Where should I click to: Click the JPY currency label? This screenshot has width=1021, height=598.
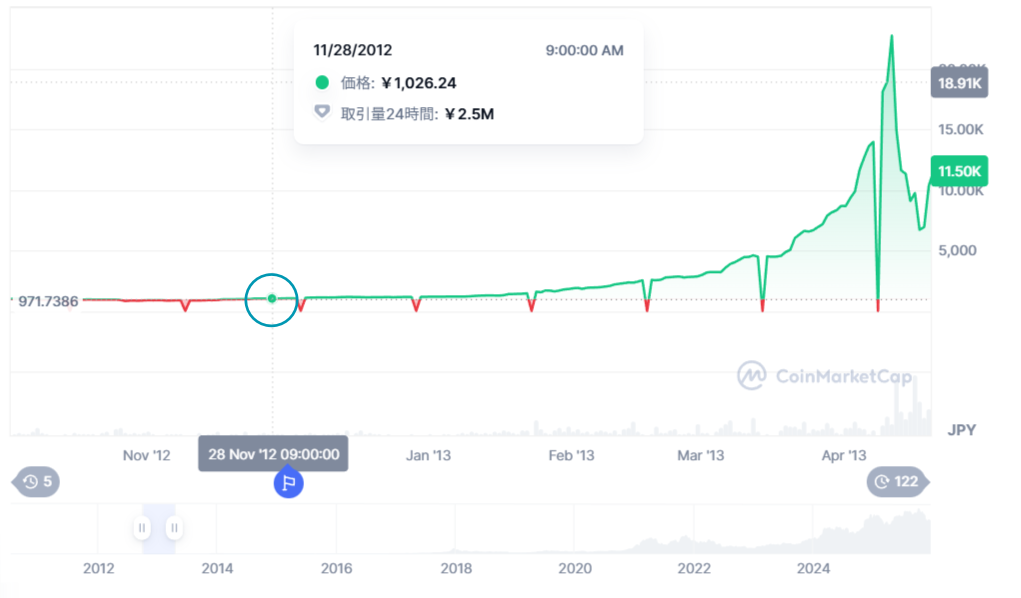pyautogui.click(x=961, y=430)
